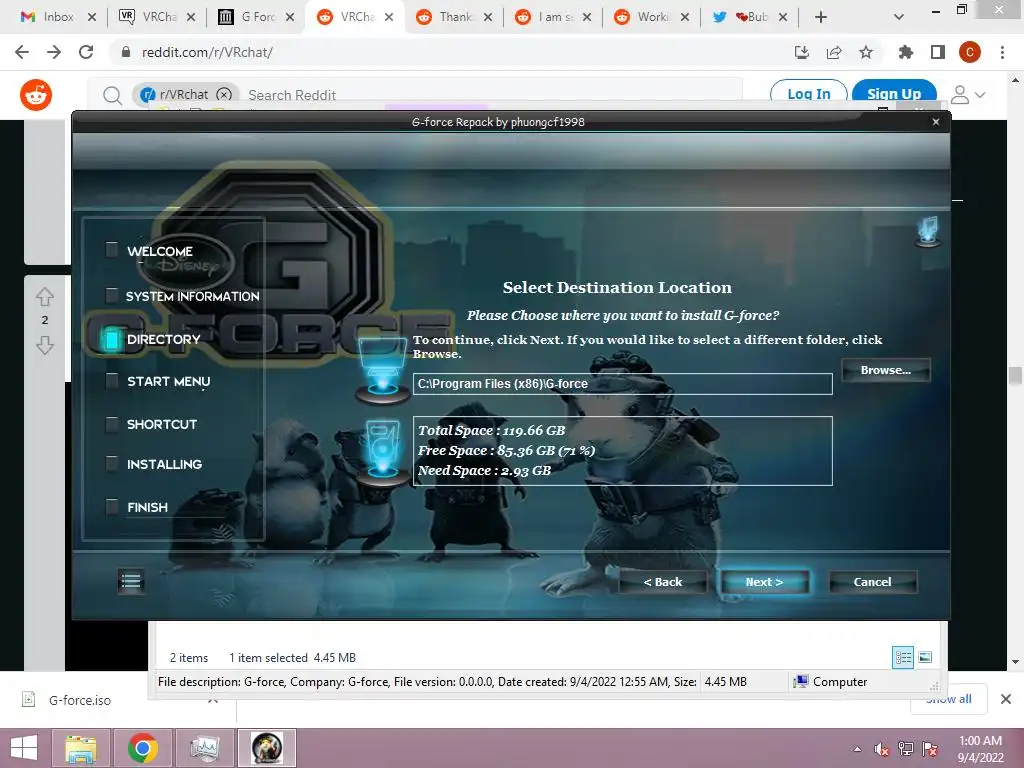Click the music toggle icon in installer

click(927, 232)
